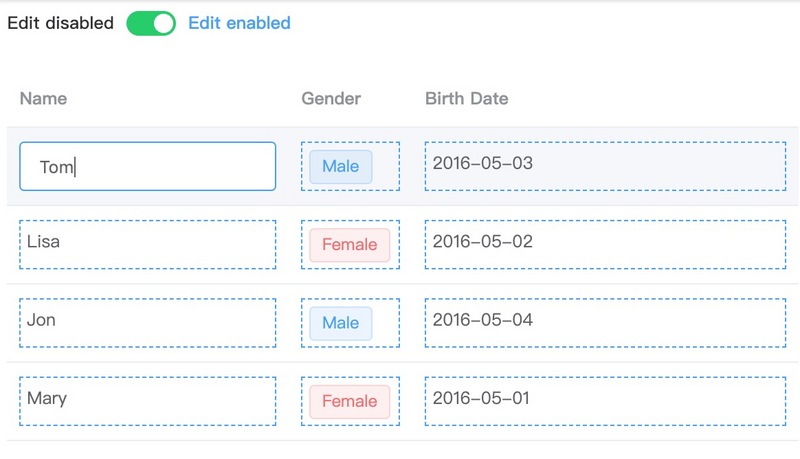Click the Edit disabled label
Image resolution: width=800 pixels, height=459 pixels.
tap(60, 23)
